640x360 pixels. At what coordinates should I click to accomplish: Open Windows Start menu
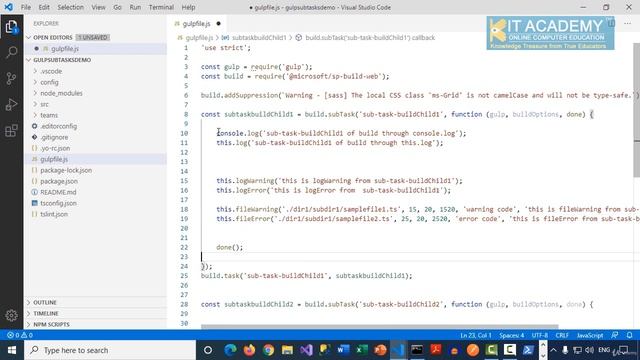(12, 350)
